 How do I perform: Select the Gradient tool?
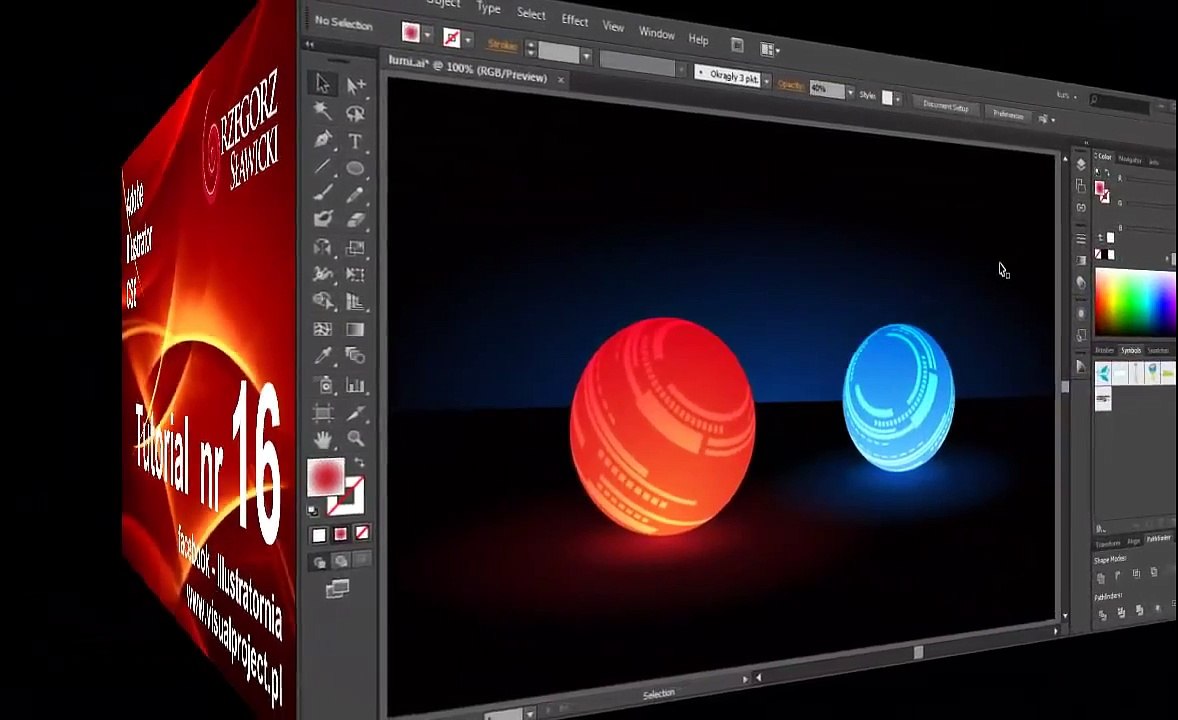(355, 329)
